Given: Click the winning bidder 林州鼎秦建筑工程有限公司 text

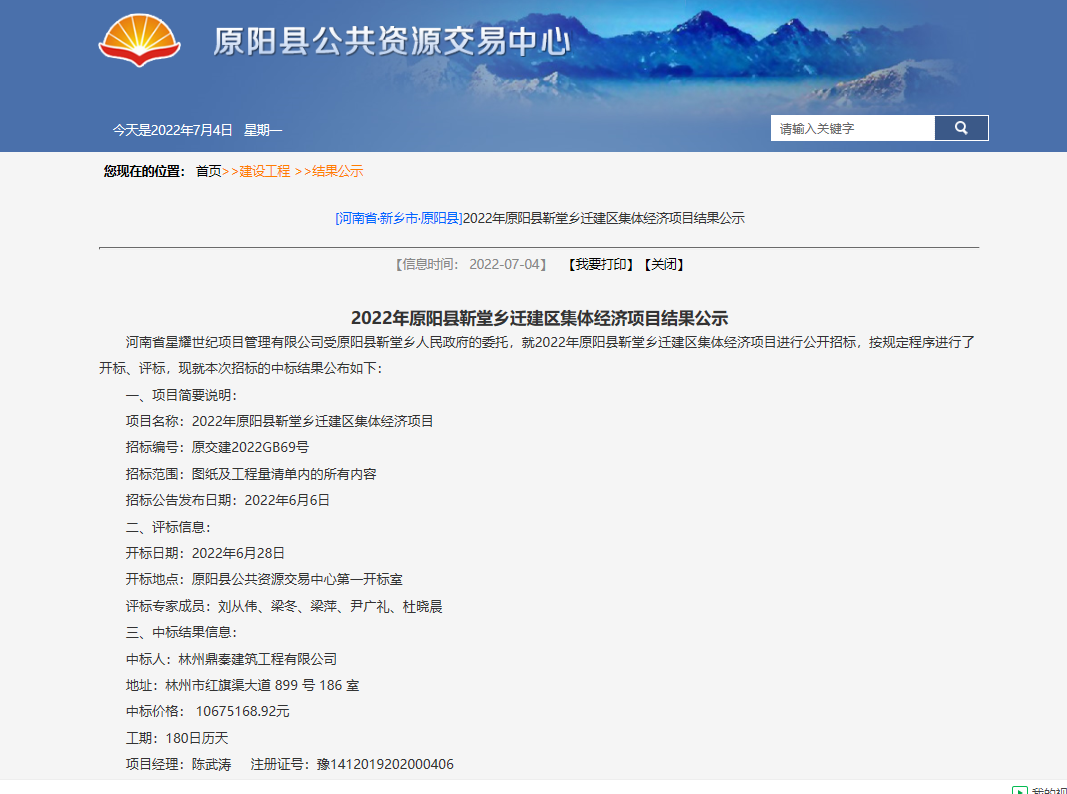Looking at the screenshot, I should [x=257, y=659].
